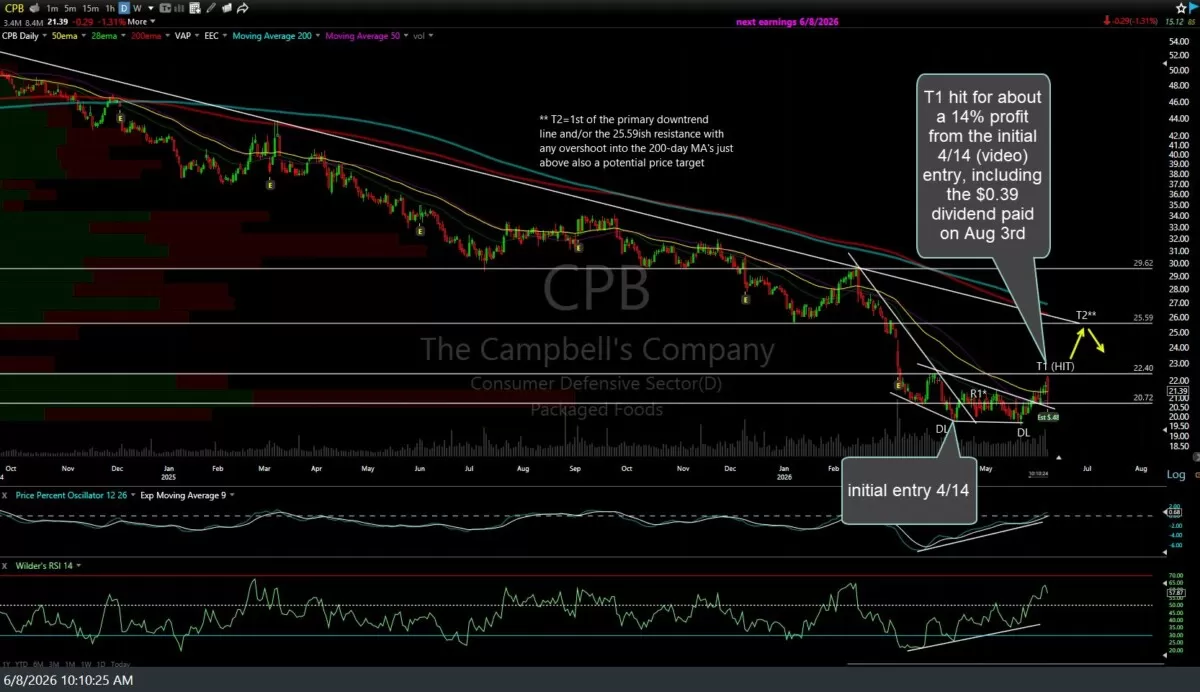Select the 1M range shortcut
Screen dimensions: 1200x692
[70, 665]
